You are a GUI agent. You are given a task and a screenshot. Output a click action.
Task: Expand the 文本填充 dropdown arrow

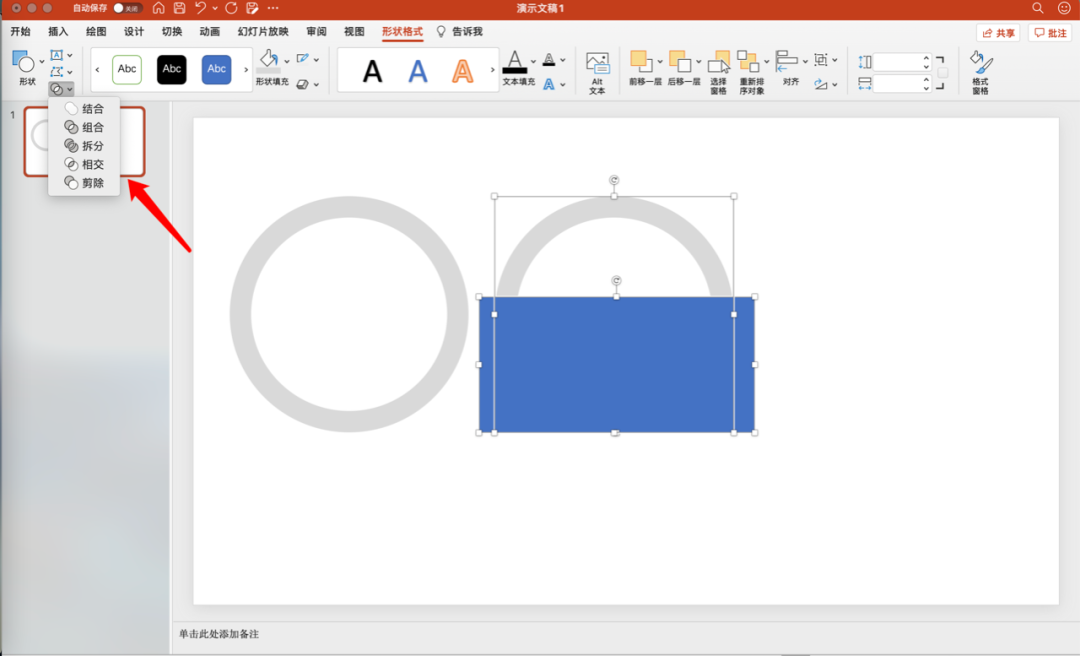533,61
